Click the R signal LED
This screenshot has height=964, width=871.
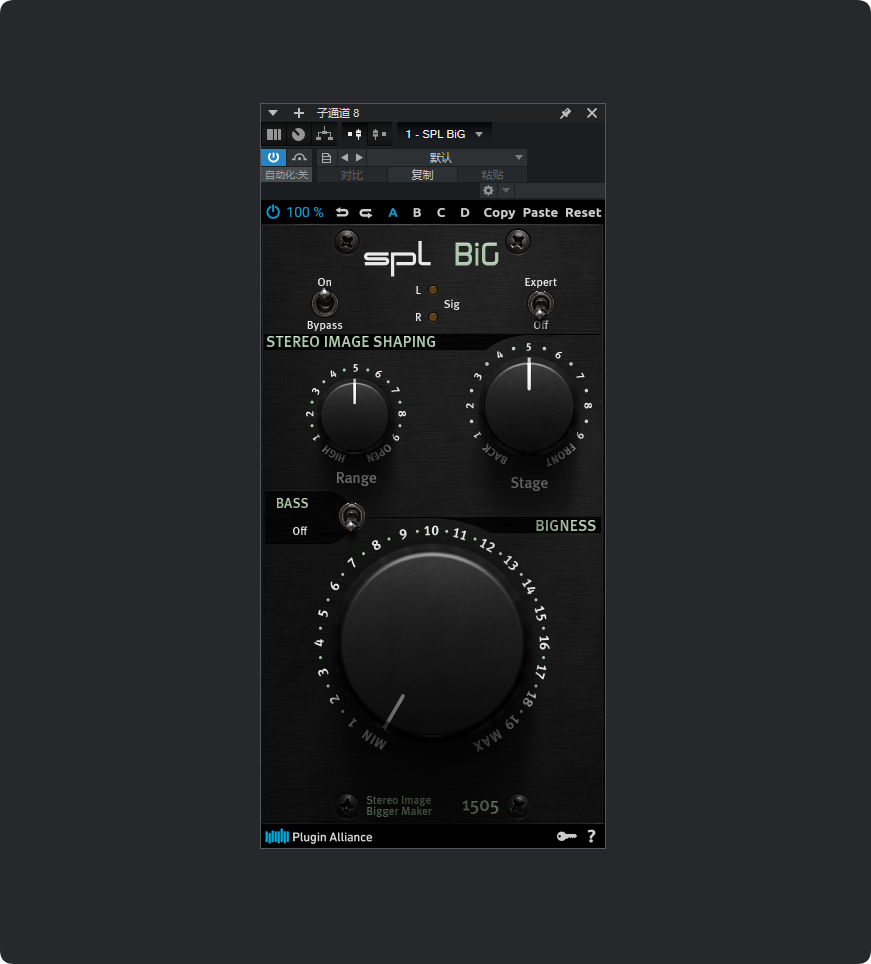coord(433,317)
